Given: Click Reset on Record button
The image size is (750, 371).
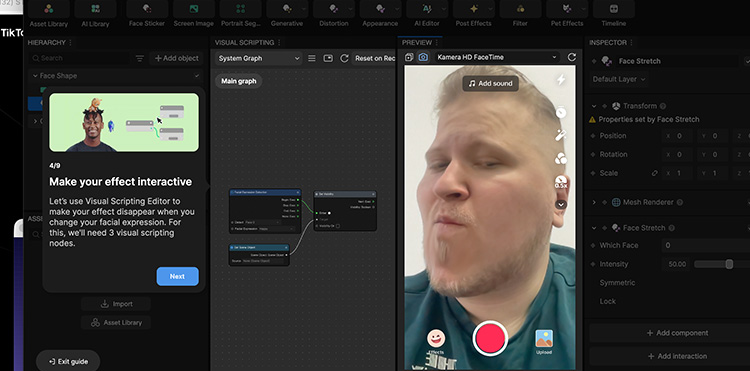Looking at the screenshot, I should [374, 58].
